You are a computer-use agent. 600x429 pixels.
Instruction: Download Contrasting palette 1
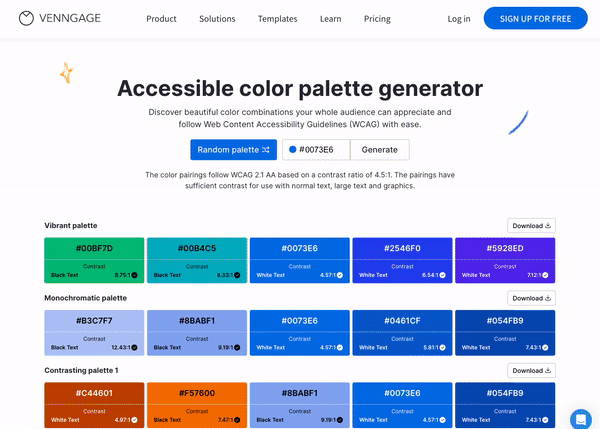pyautogui.click(x=531, y=370)
